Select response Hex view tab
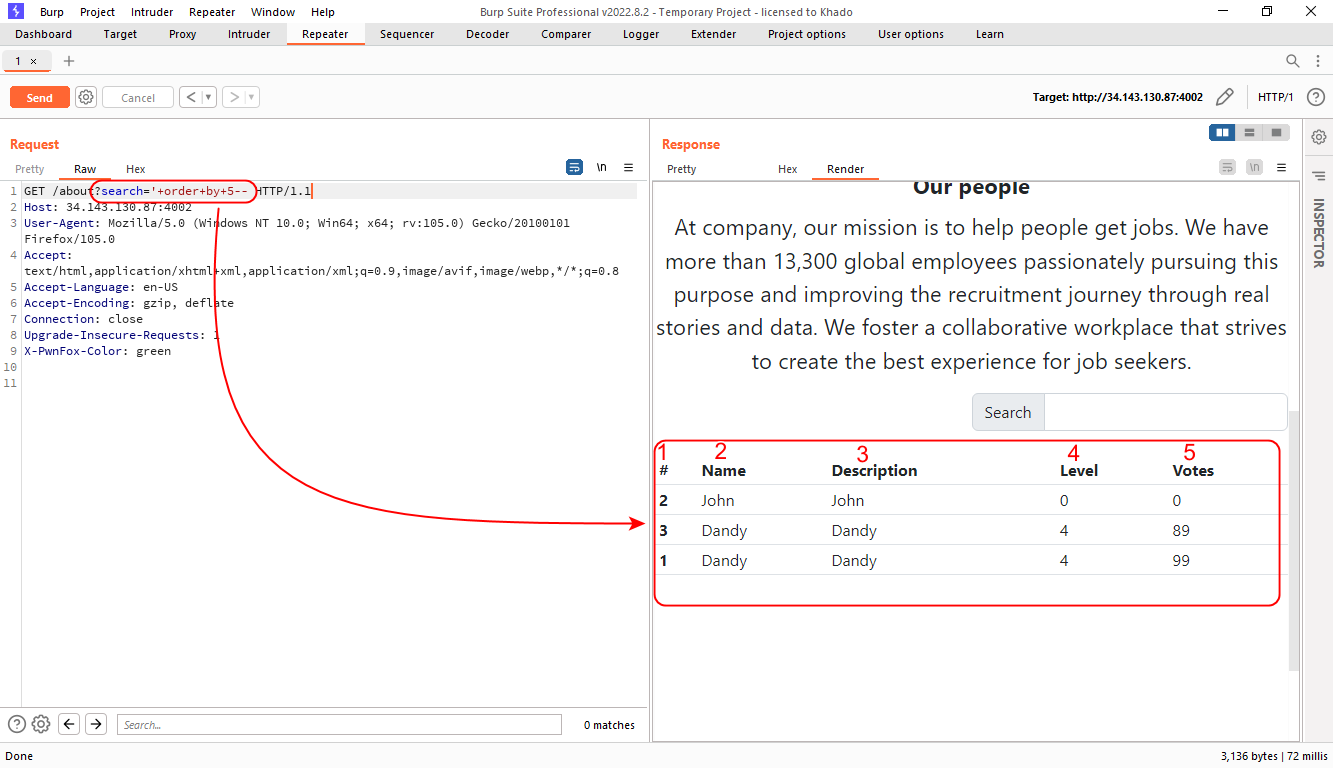 pos(787,169)
